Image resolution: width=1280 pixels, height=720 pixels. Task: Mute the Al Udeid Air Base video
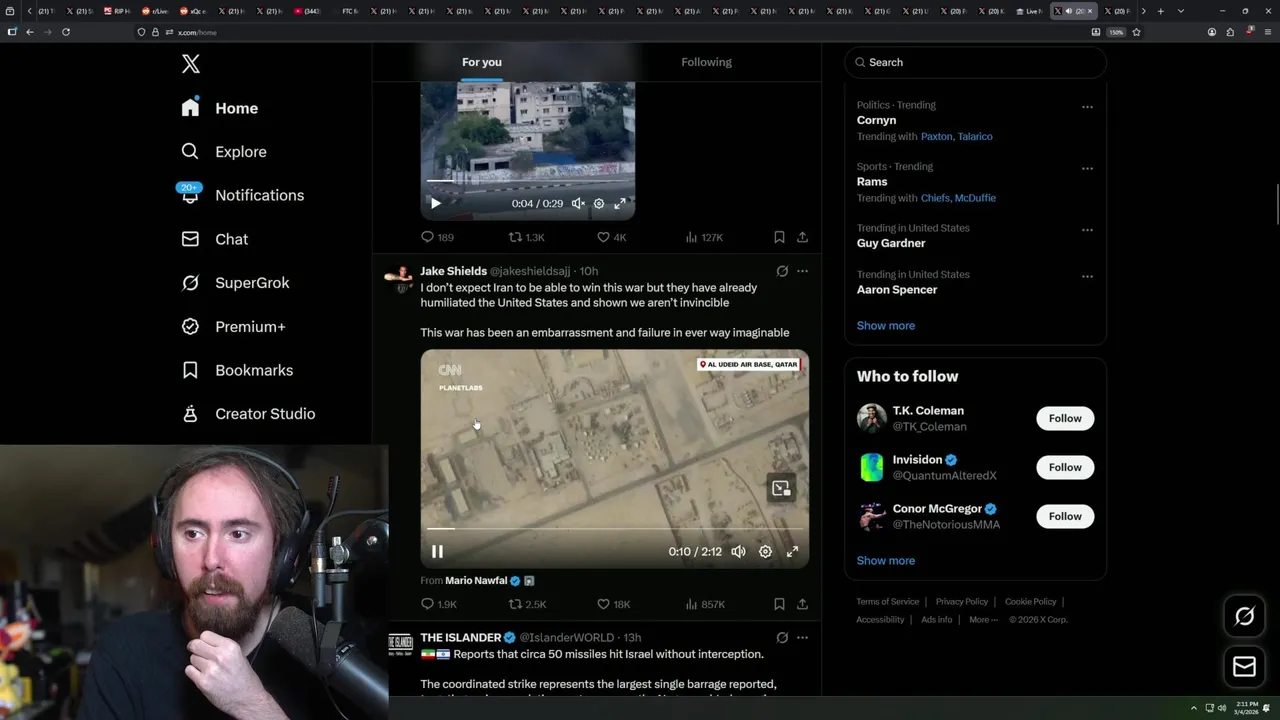click(x=738, y=551)
